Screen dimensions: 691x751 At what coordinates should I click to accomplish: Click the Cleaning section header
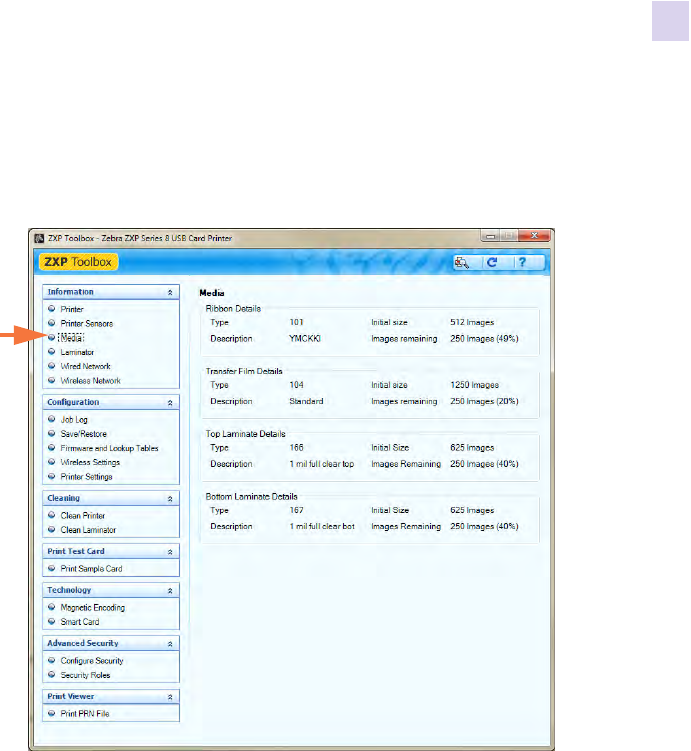coord(111,498)
